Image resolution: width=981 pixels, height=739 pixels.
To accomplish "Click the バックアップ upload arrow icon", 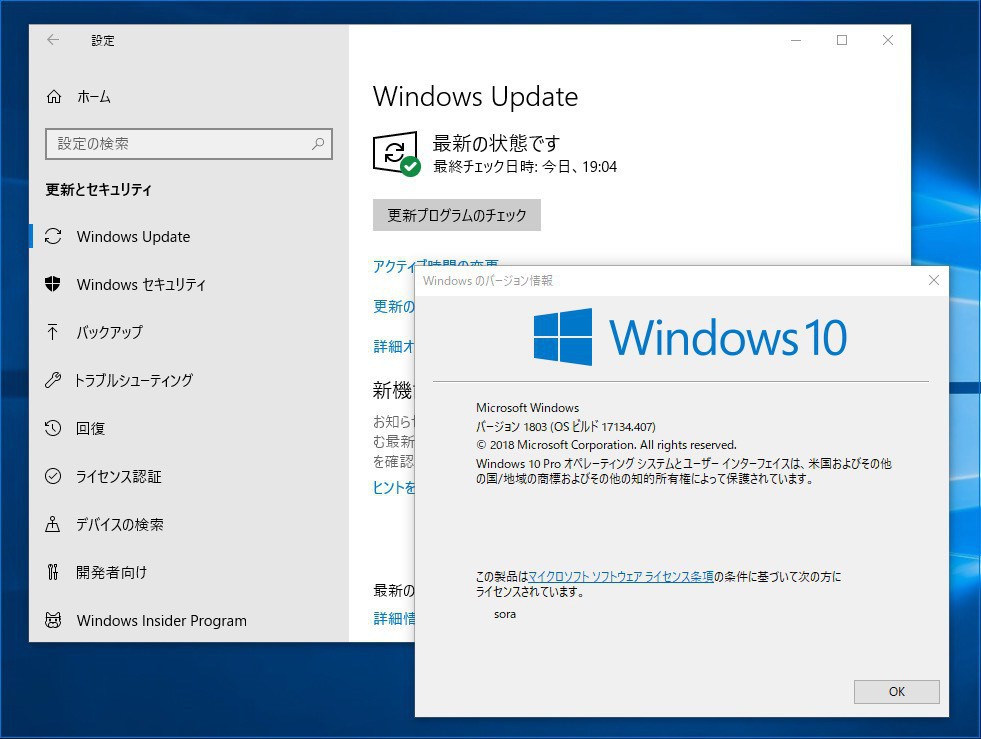I will (53, 332).
